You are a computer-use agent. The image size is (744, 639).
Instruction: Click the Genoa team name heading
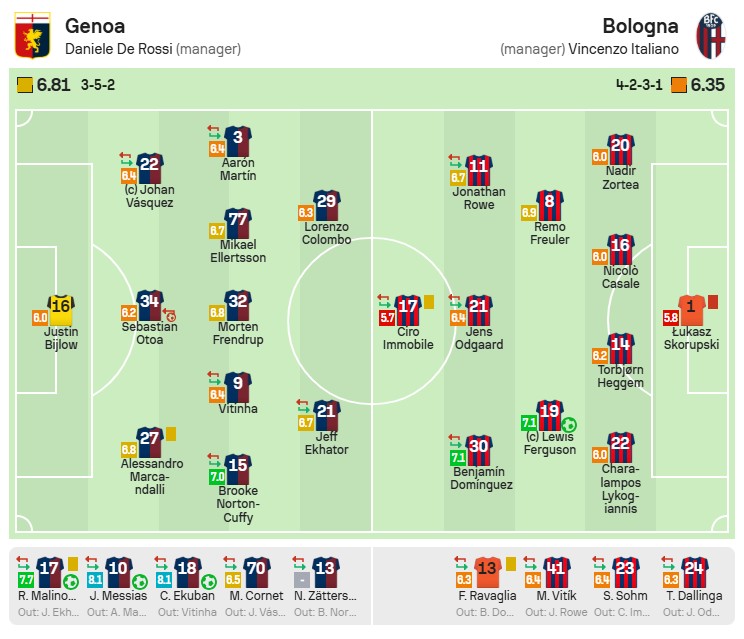click(94, 26)
